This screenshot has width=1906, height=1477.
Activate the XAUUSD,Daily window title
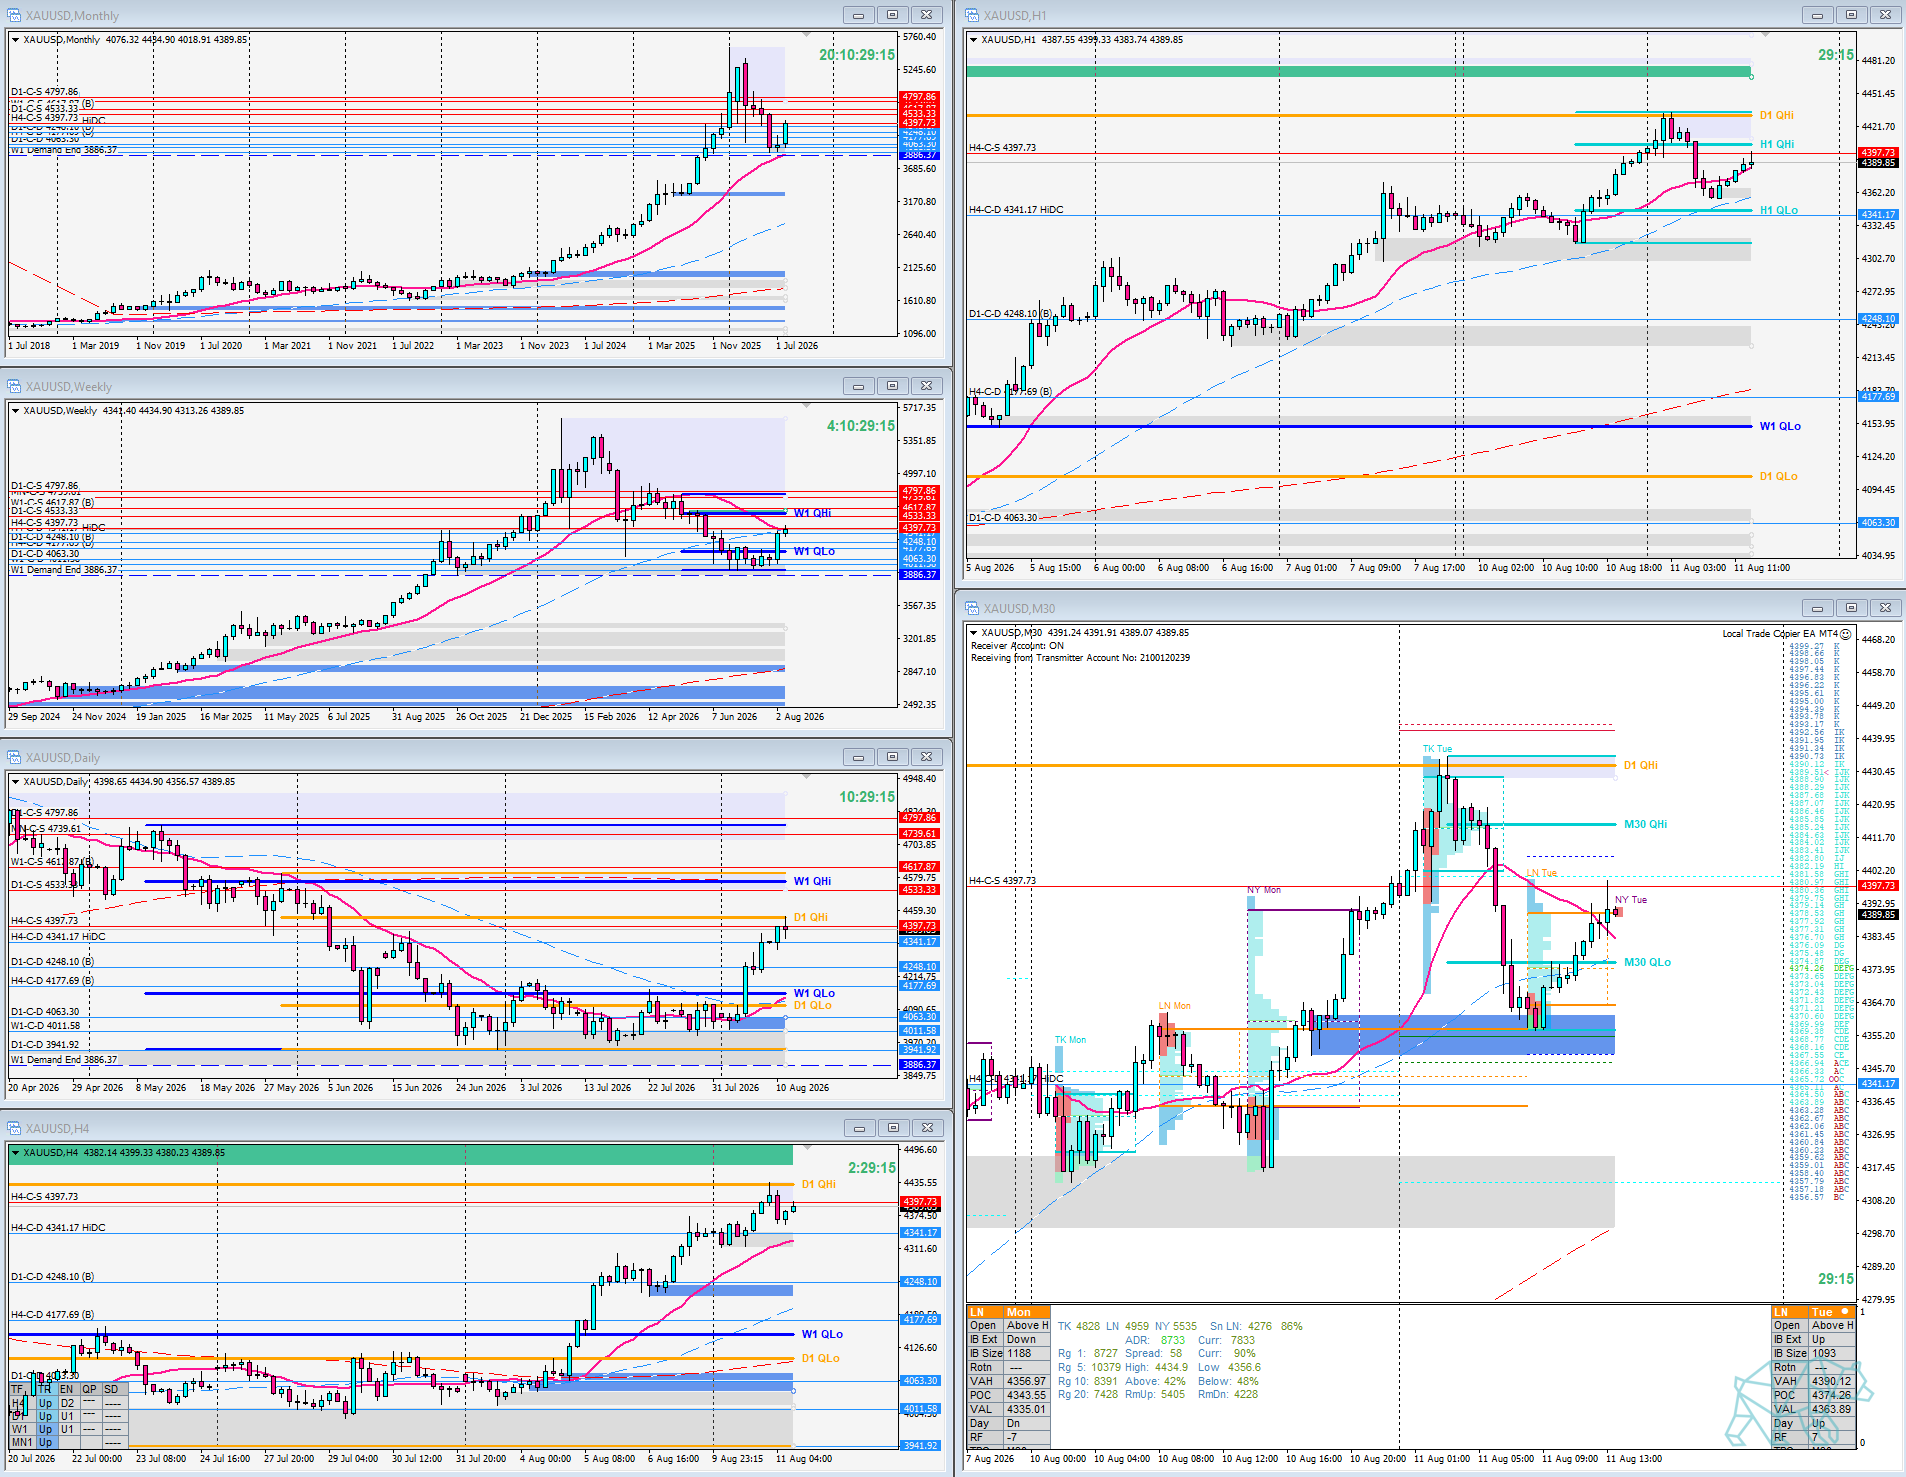[63, 758]
